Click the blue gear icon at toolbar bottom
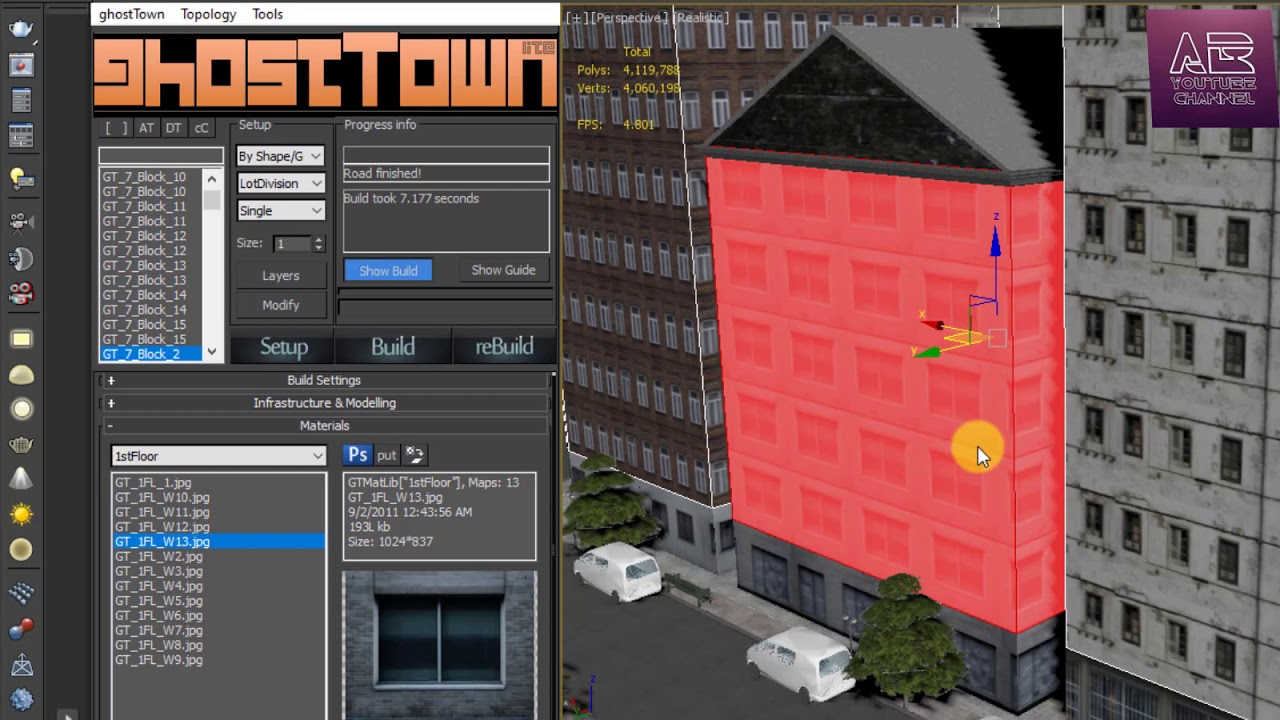The width and height of the screenshot is (1280, 720). (x=21, y=699)
